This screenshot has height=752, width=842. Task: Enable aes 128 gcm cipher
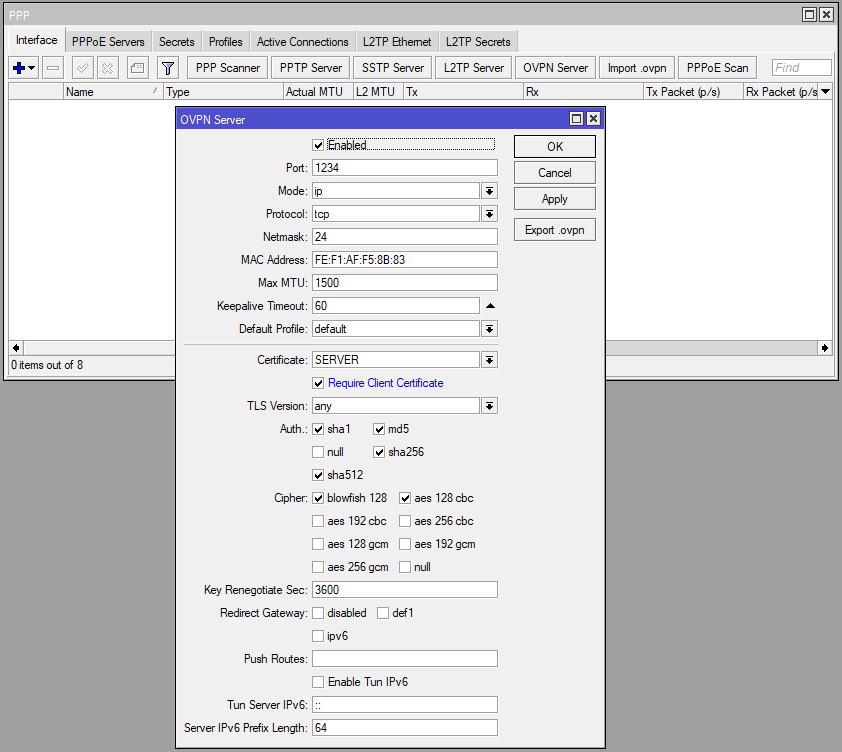[x=318, y=544]
